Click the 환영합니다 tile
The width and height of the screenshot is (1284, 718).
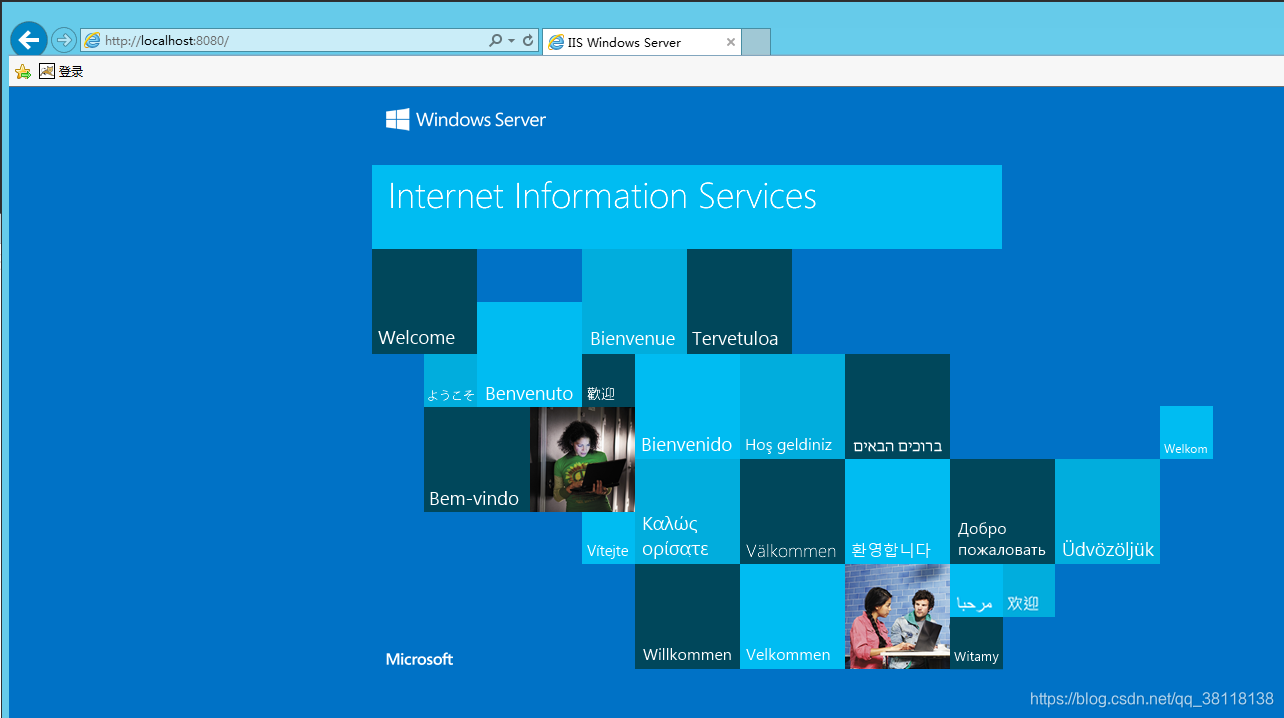pyautogui.click(x=897, y=511)
